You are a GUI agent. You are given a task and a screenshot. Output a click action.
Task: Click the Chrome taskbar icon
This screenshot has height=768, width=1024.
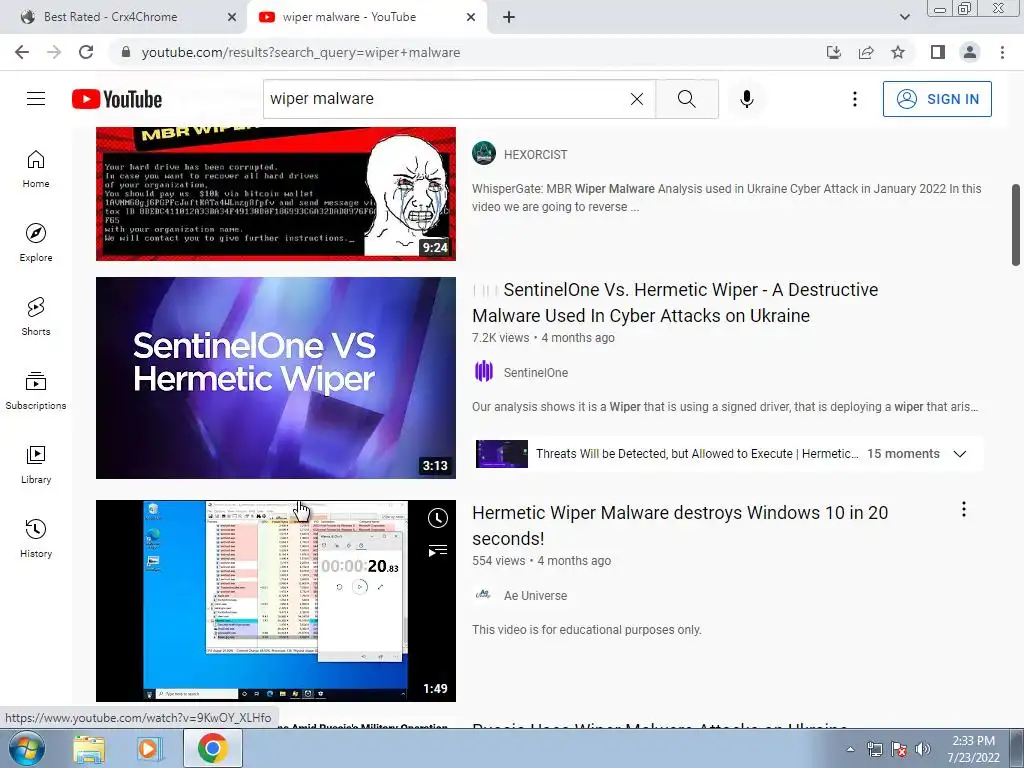coord(212,748)
